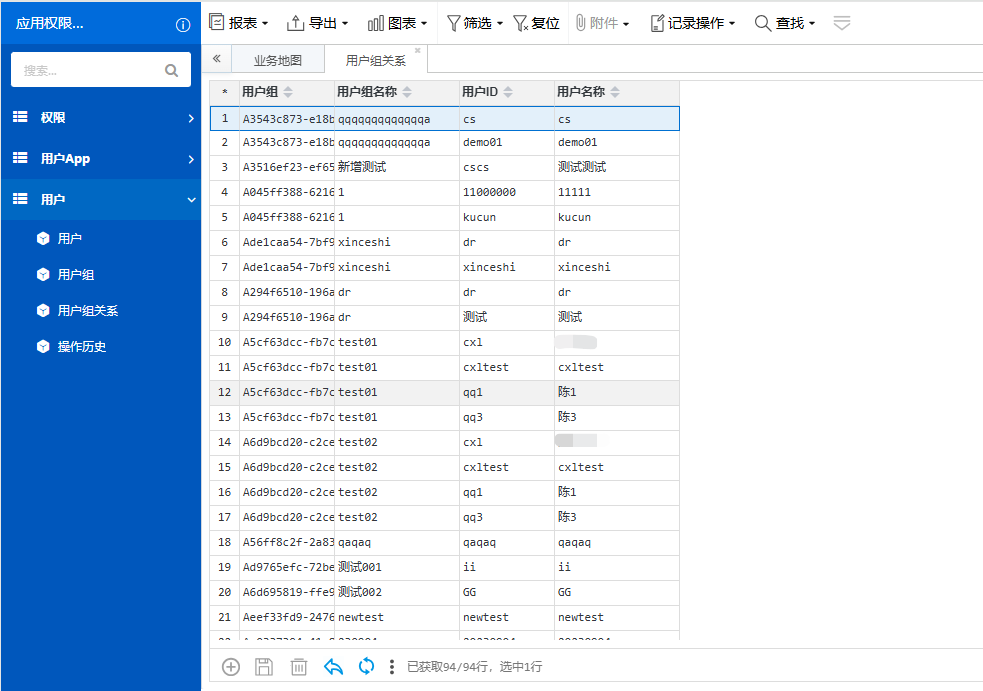Open 用户组 submenu item
The image size is (983, 691).
(x=76, y=274)
